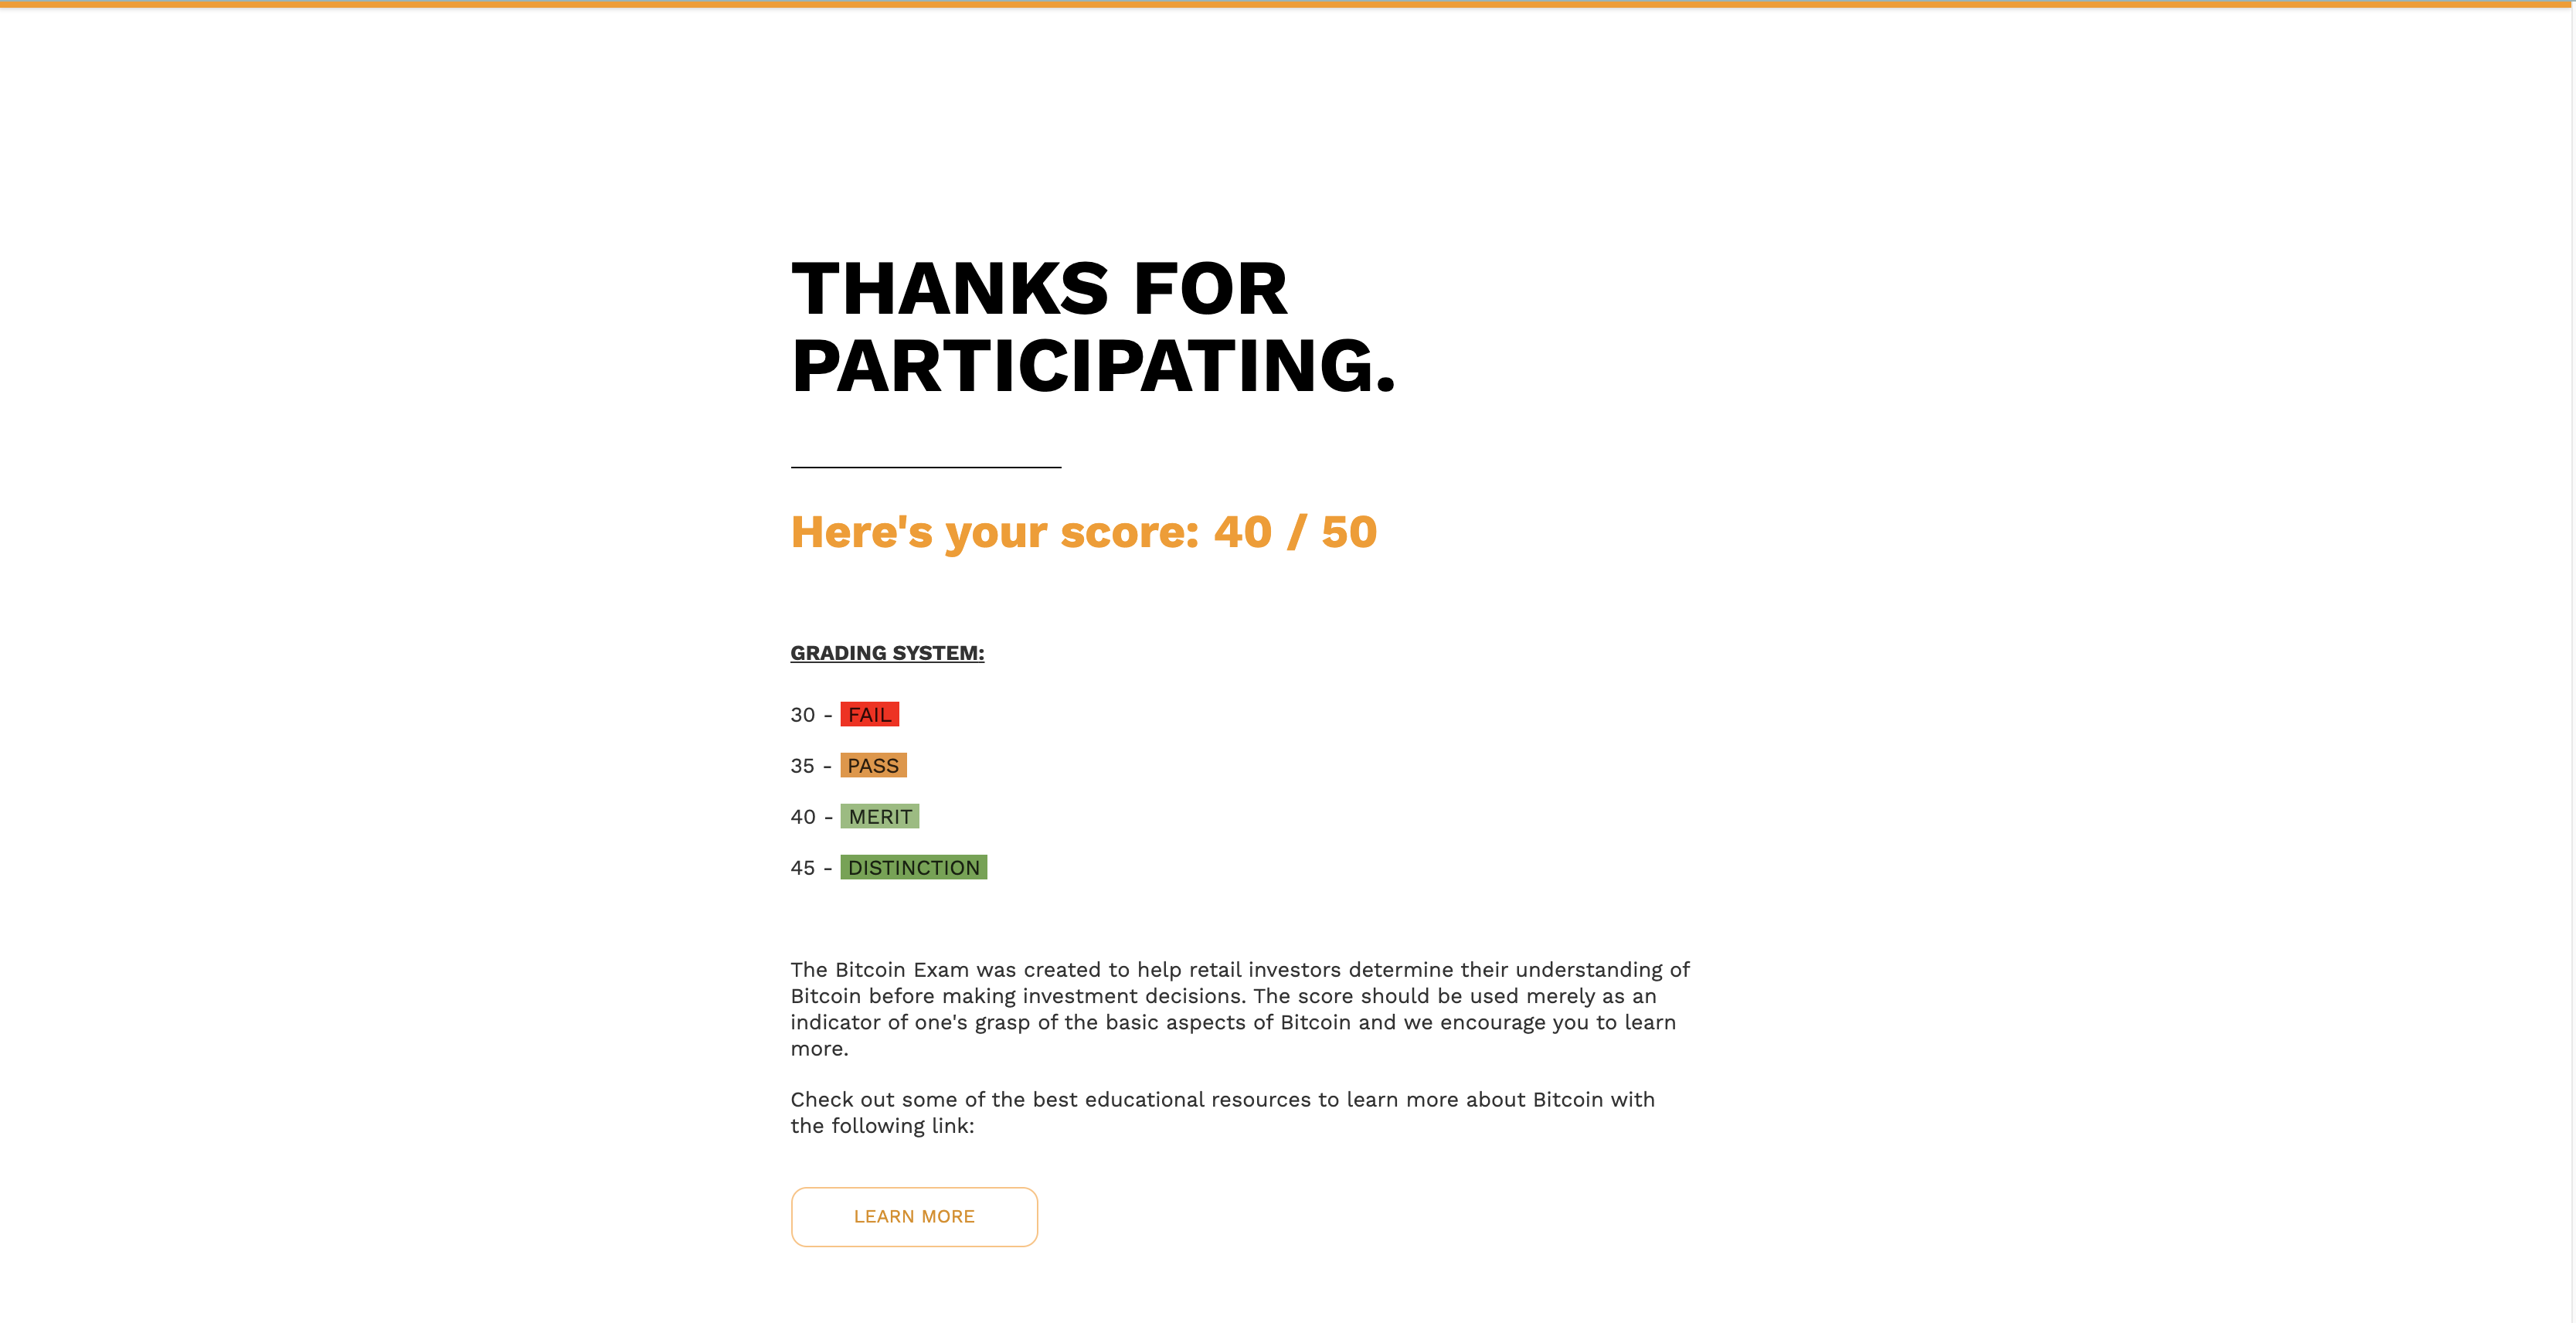Click the THANKS FOR PARTICIPATING headline
The image size is (2576, 1323).
click(1093, 327)
